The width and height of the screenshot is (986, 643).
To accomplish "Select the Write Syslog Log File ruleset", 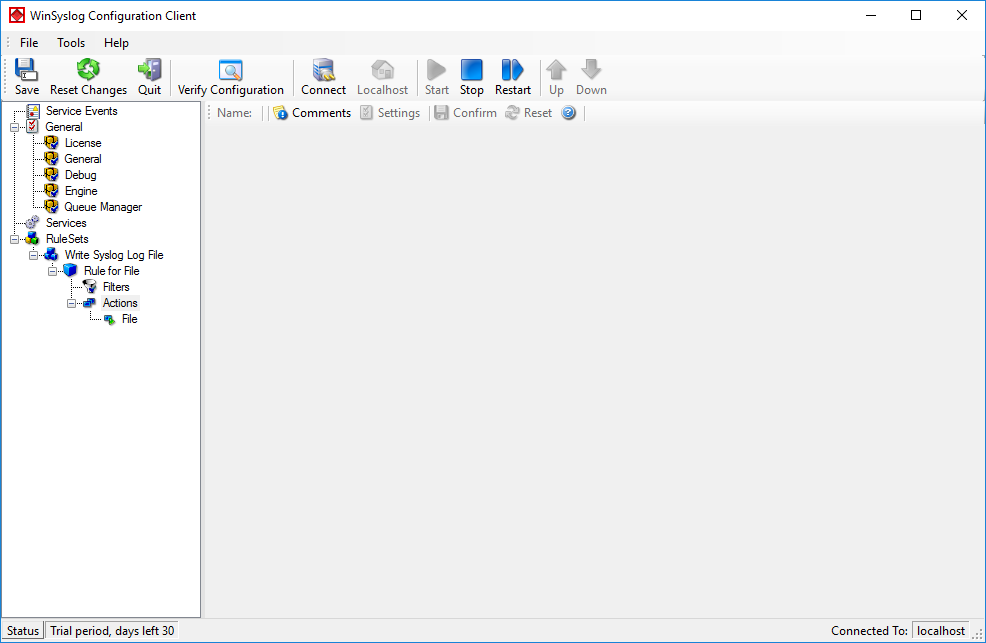I will click(114, 255).
